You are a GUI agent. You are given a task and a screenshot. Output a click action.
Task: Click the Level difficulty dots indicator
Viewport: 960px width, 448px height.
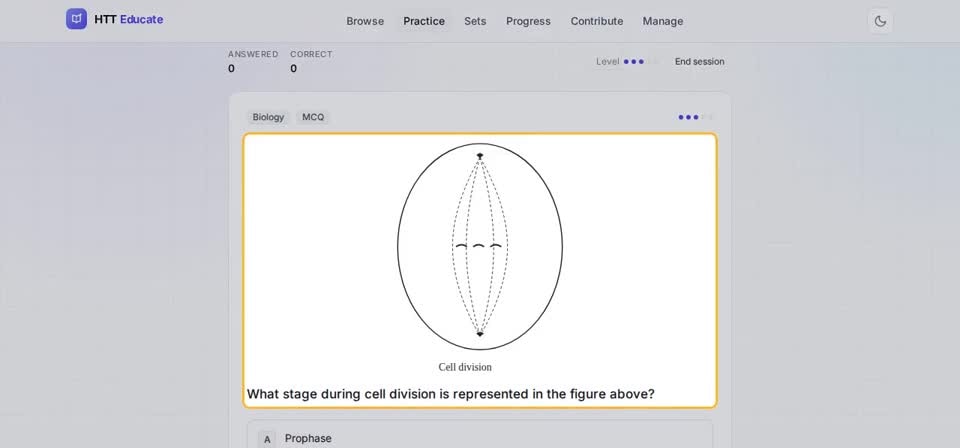(x=640, y=62)
